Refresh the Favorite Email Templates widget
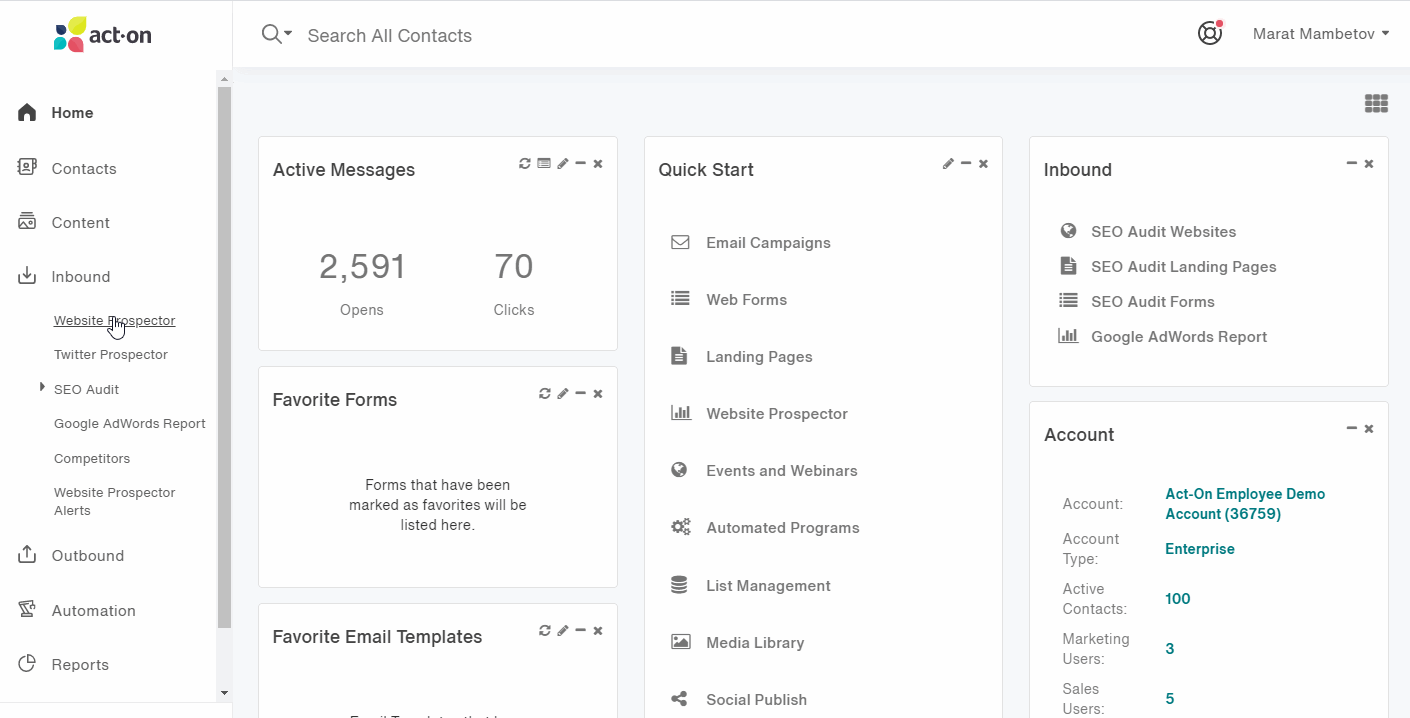1410x718 pixels. coord(545,630)
